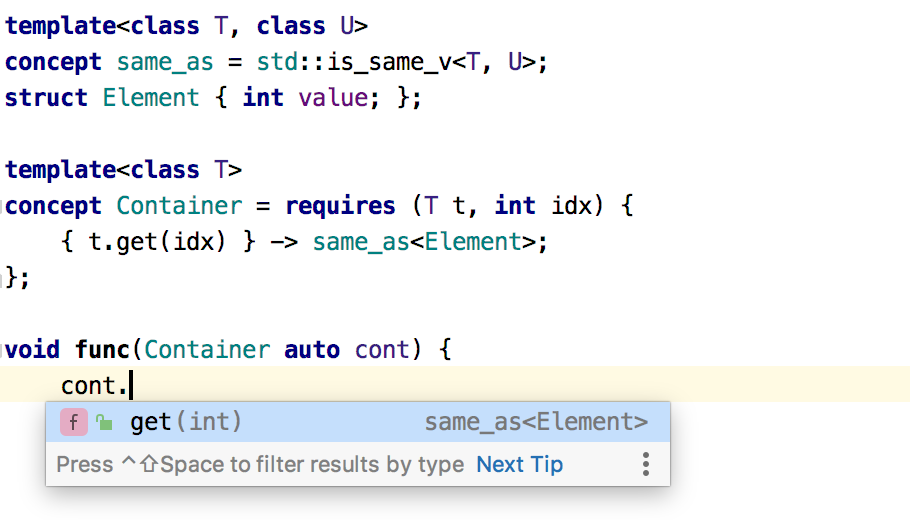The width and height of the screenshot is (910, 520).
Task: Select the get(int) completion suggestion
Action: click(x=186, y=422)
